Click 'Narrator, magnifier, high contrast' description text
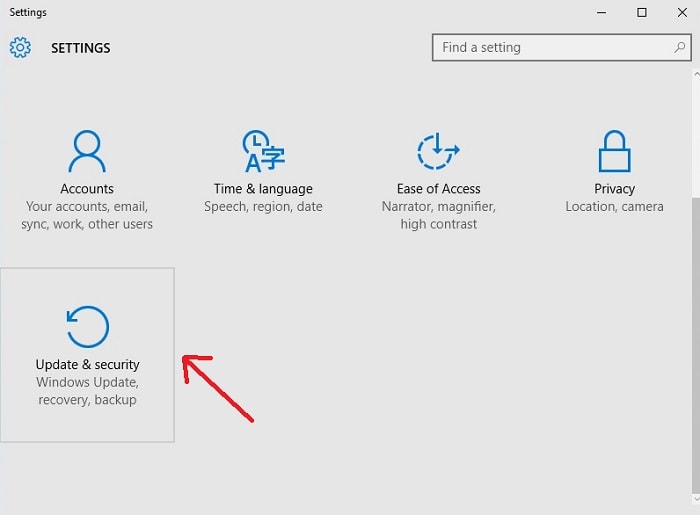 coord(438,215)
